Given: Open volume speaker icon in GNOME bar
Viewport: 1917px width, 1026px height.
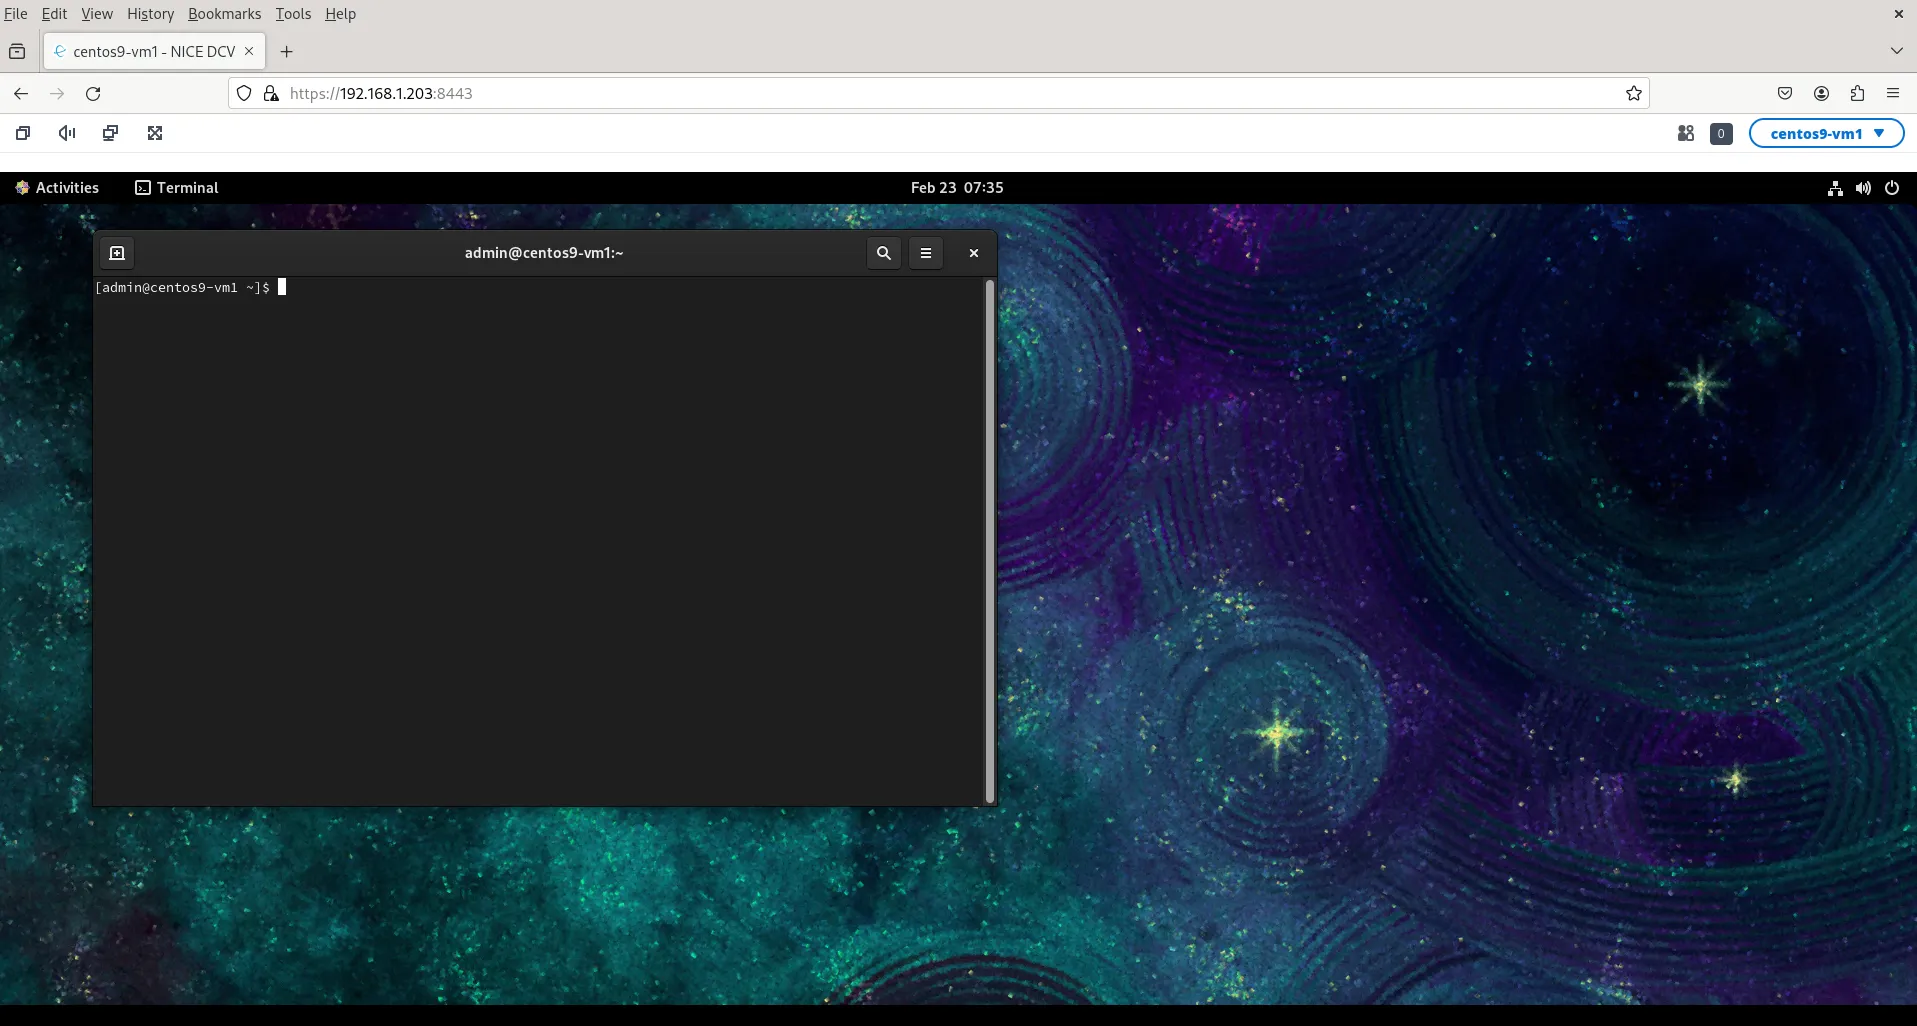Looking at the screenshot, I should [x=1863, y=188].
